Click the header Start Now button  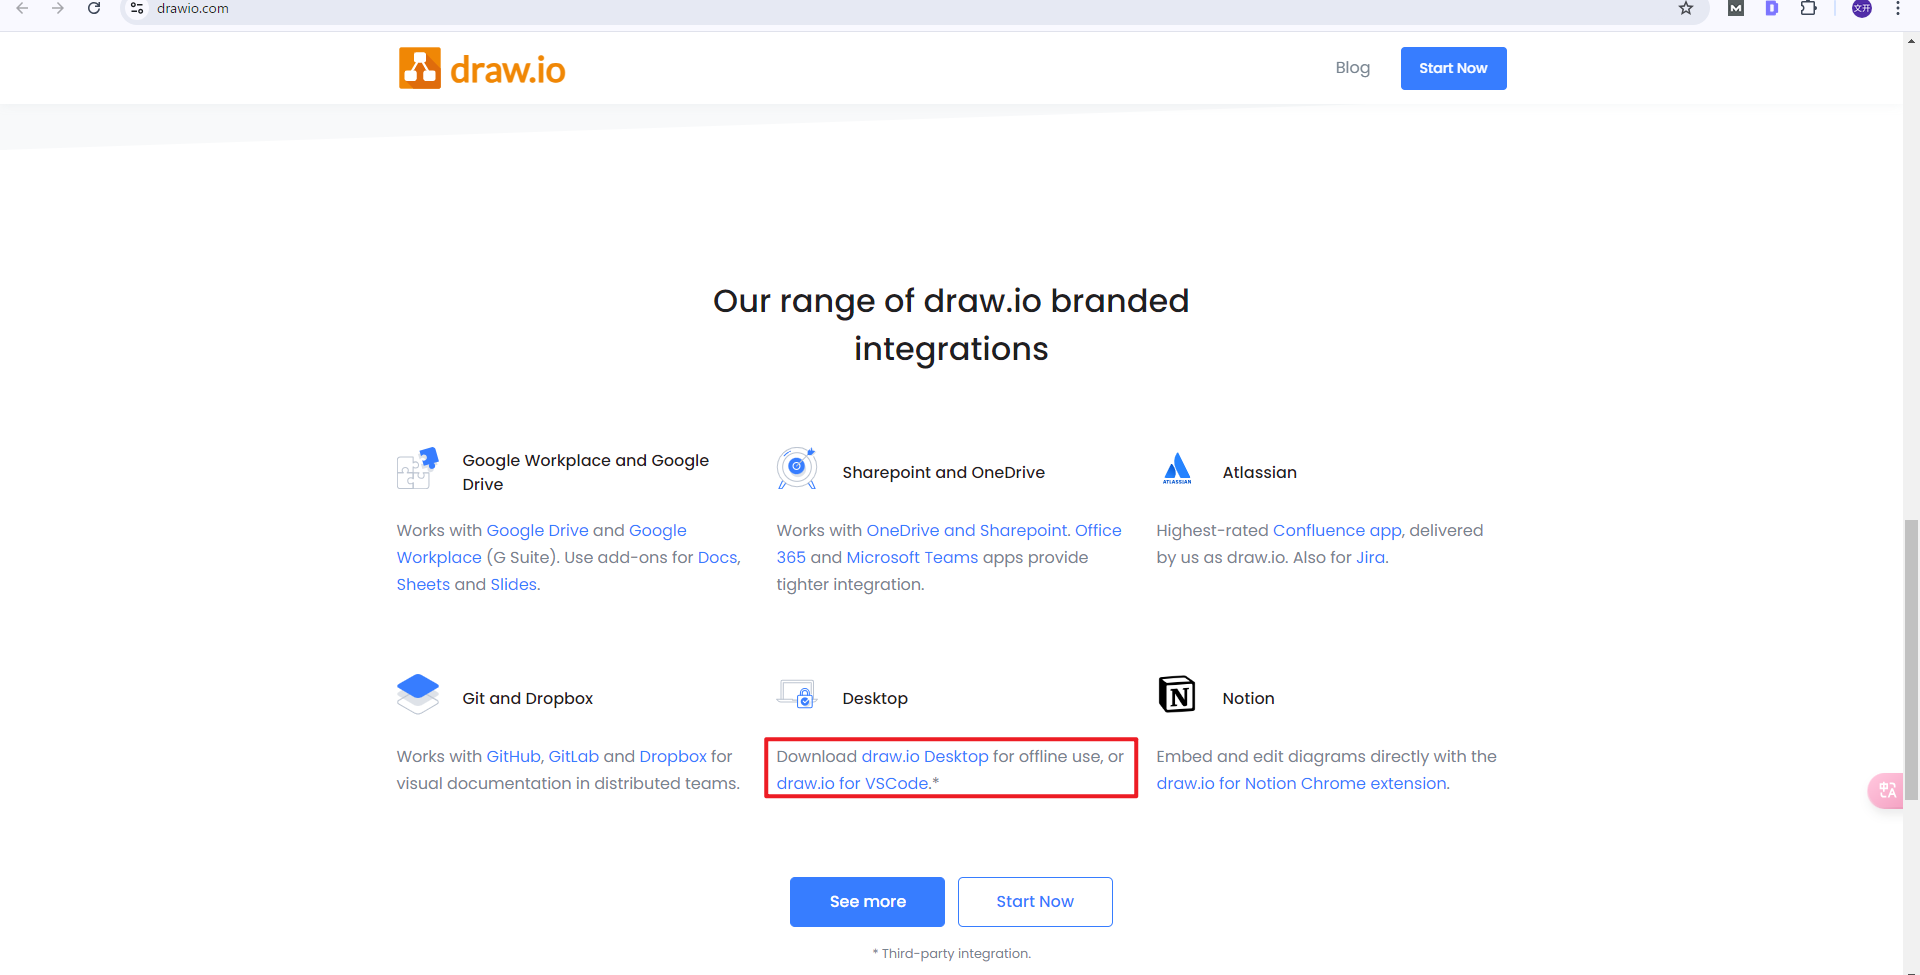[x=1453, y=68]
